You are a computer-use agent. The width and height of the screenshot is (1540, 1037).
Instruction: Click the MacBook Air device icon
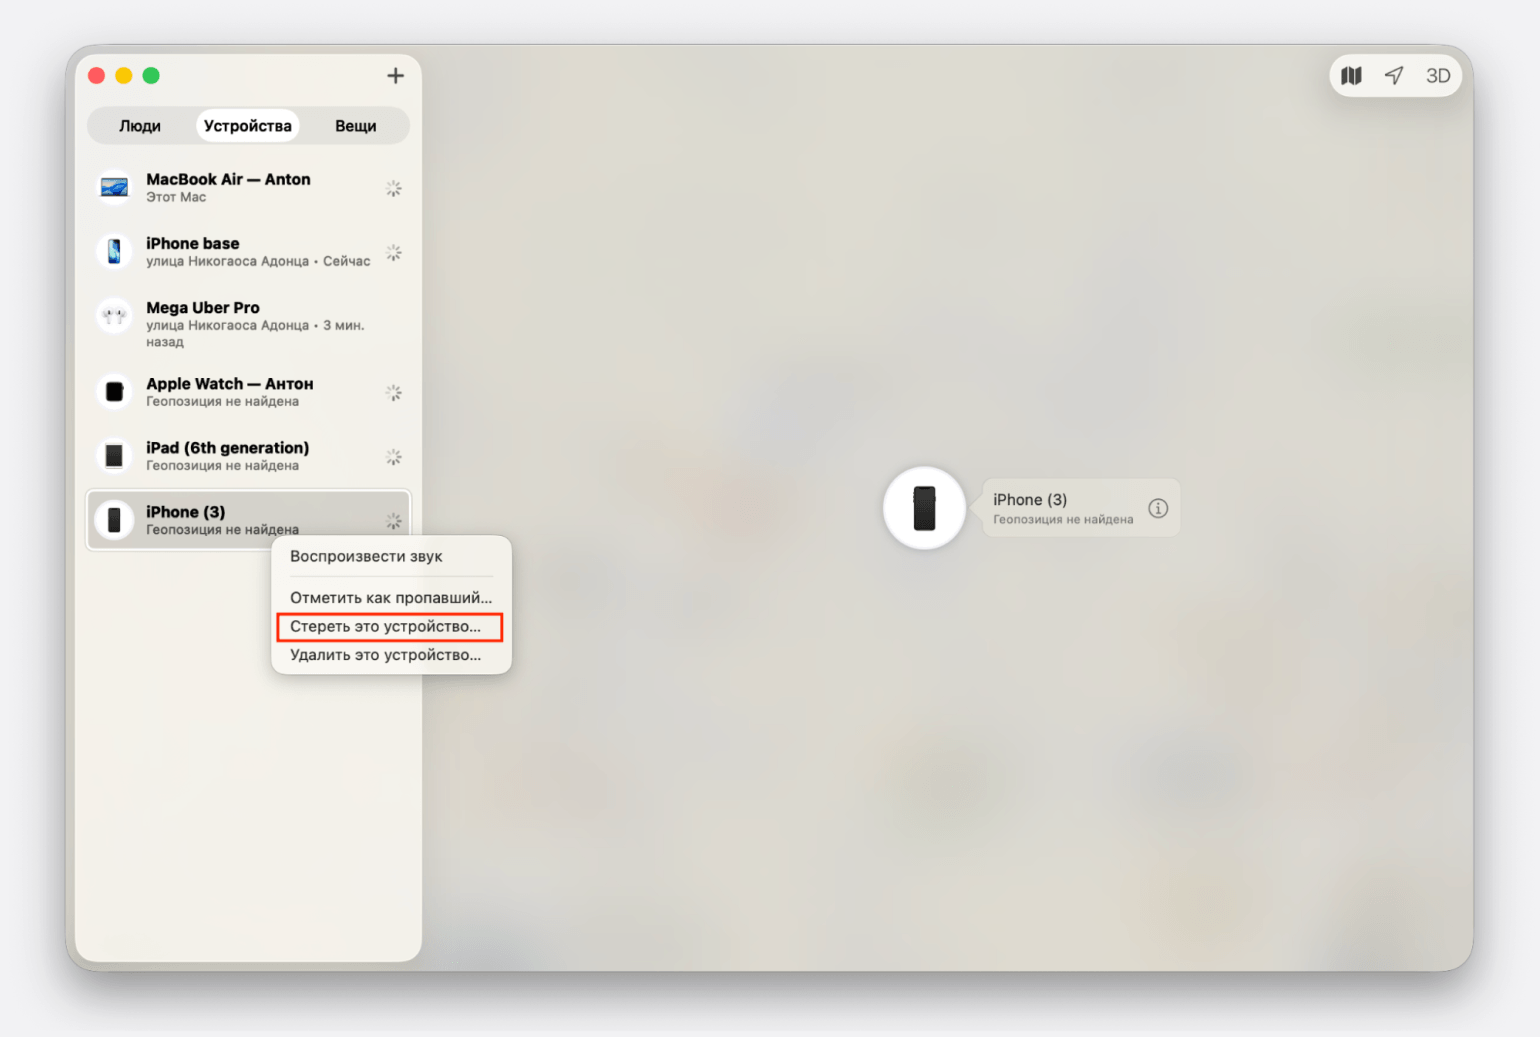(x=115, y=188)
